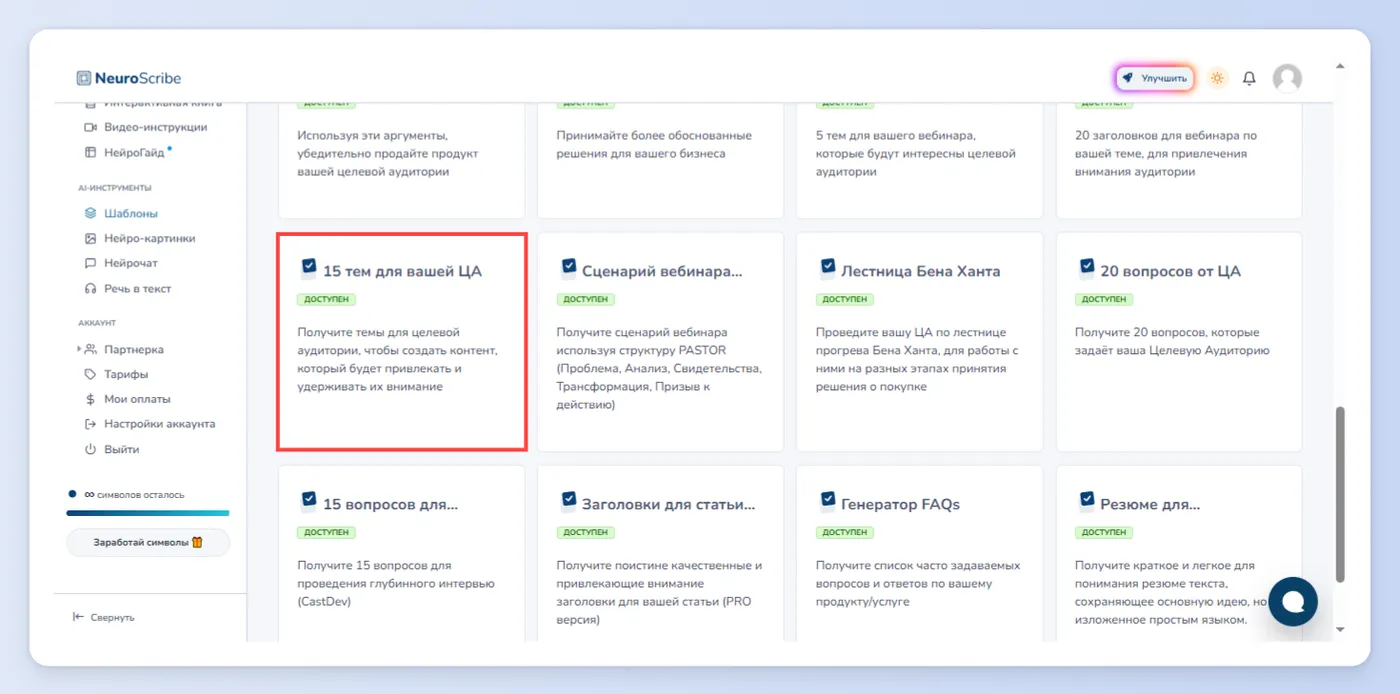Click the Нейро-картинки sidebar icon
1400x694 pixels.
point(90,239)
